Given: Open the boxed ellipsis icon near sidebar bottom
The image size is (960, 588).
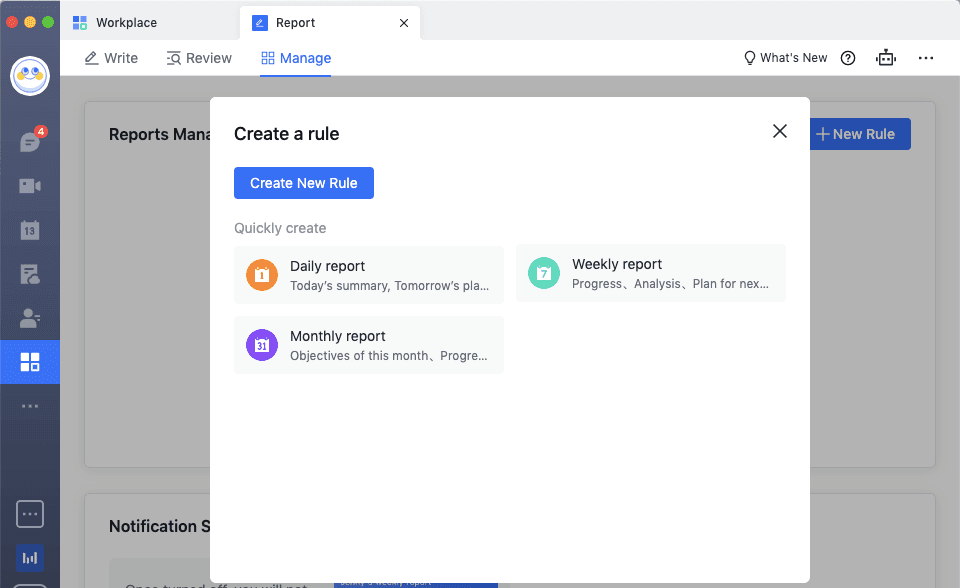Looking at the screenshot, I should click(30, 514).
